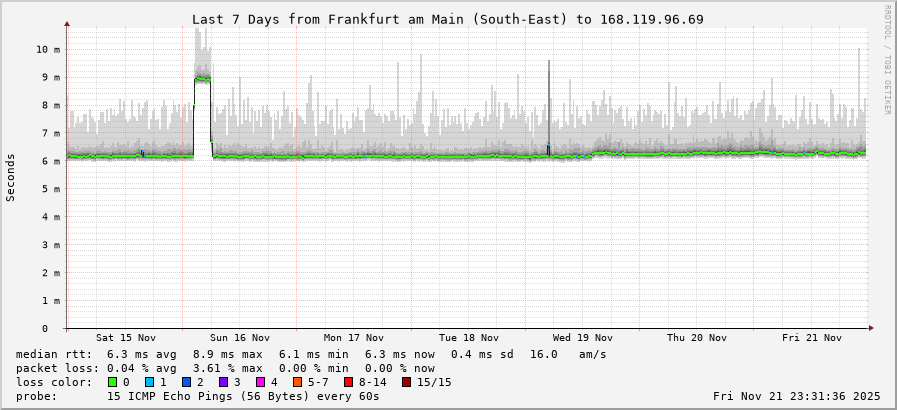
Task: Click the green loss color swatch for 0
Action: [x=113, y=382]
